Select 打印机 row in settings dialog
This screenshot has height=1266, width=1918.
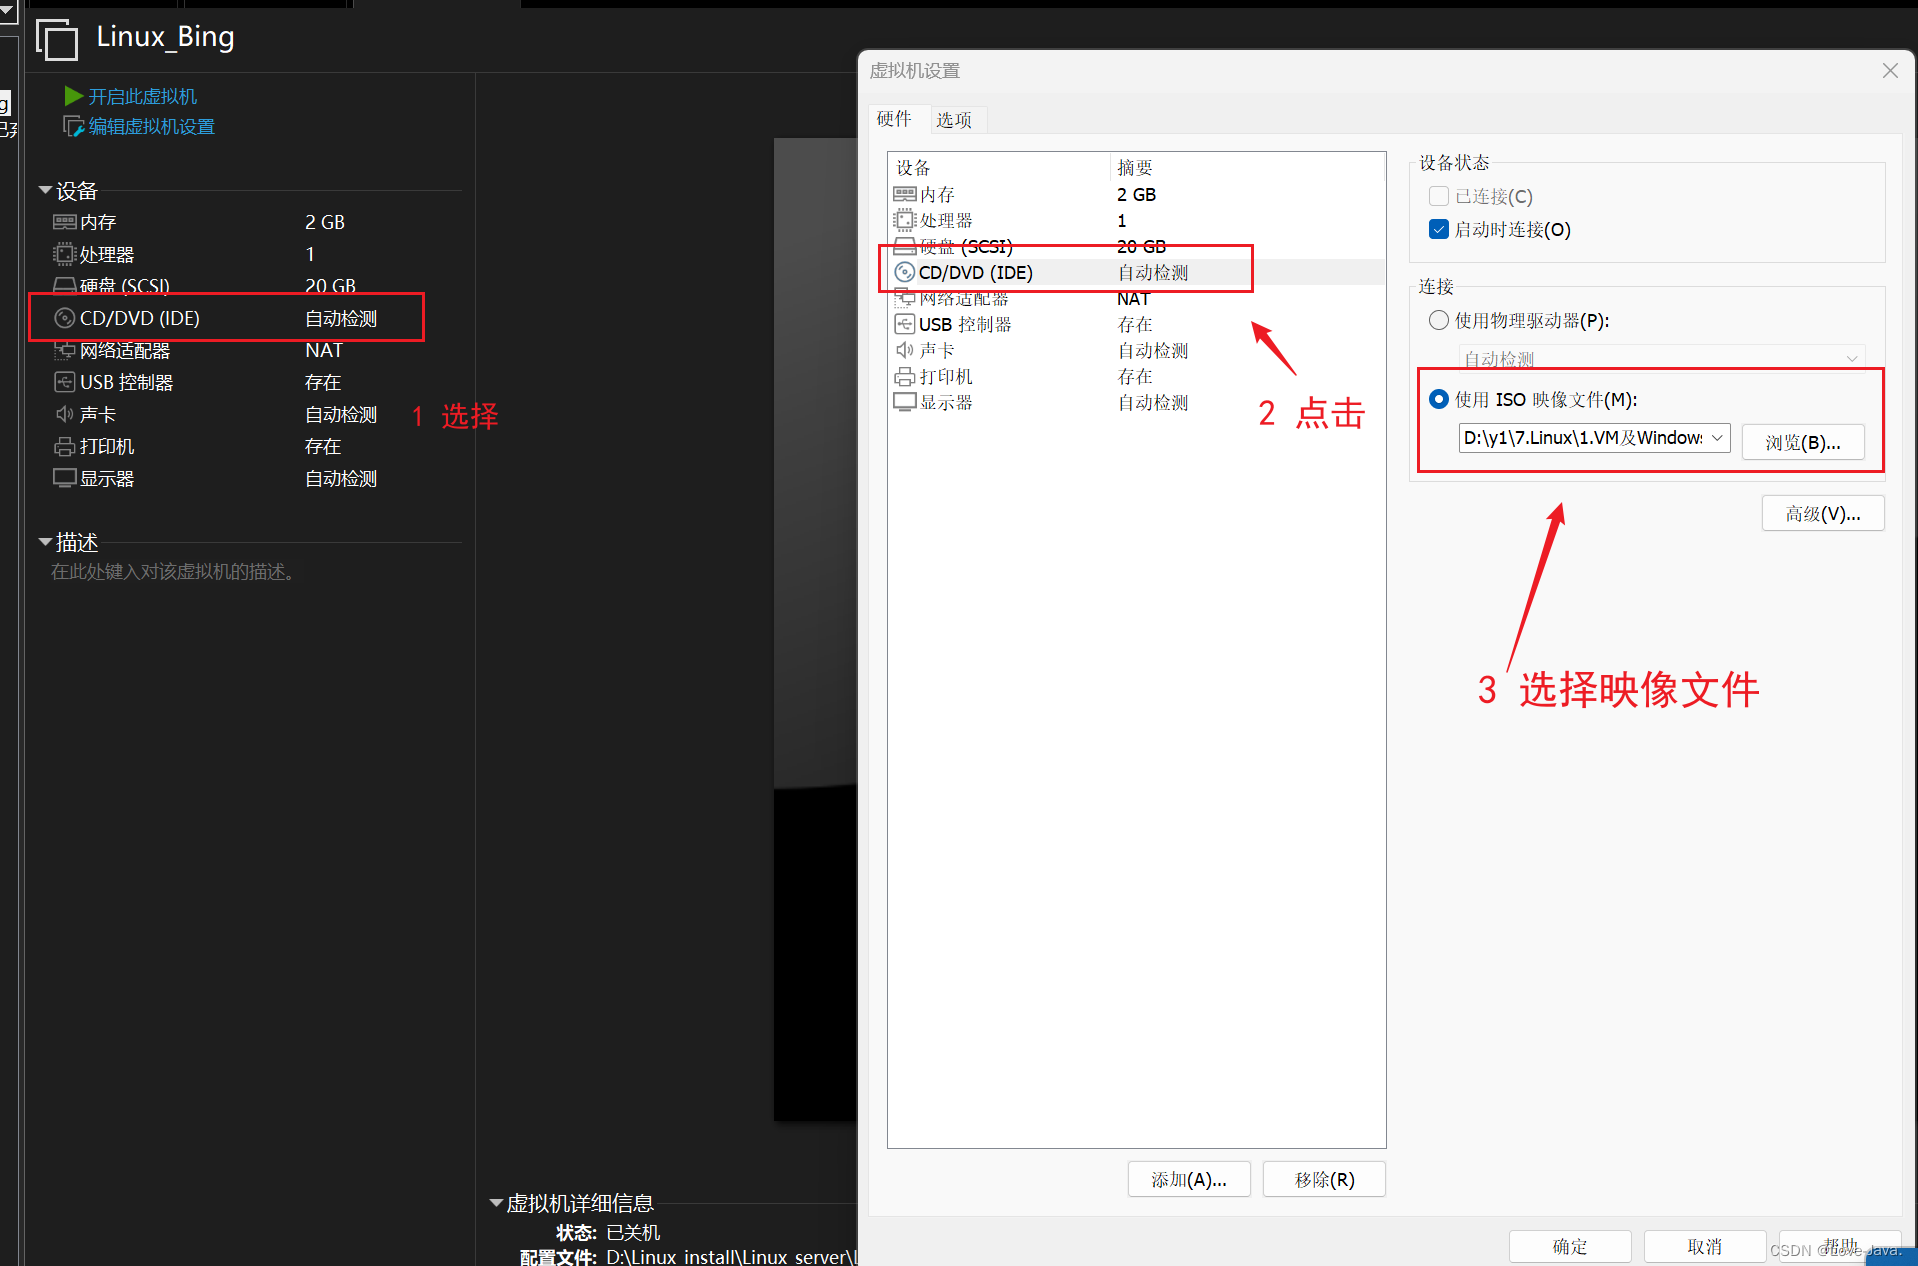(x=1136, y=376)
